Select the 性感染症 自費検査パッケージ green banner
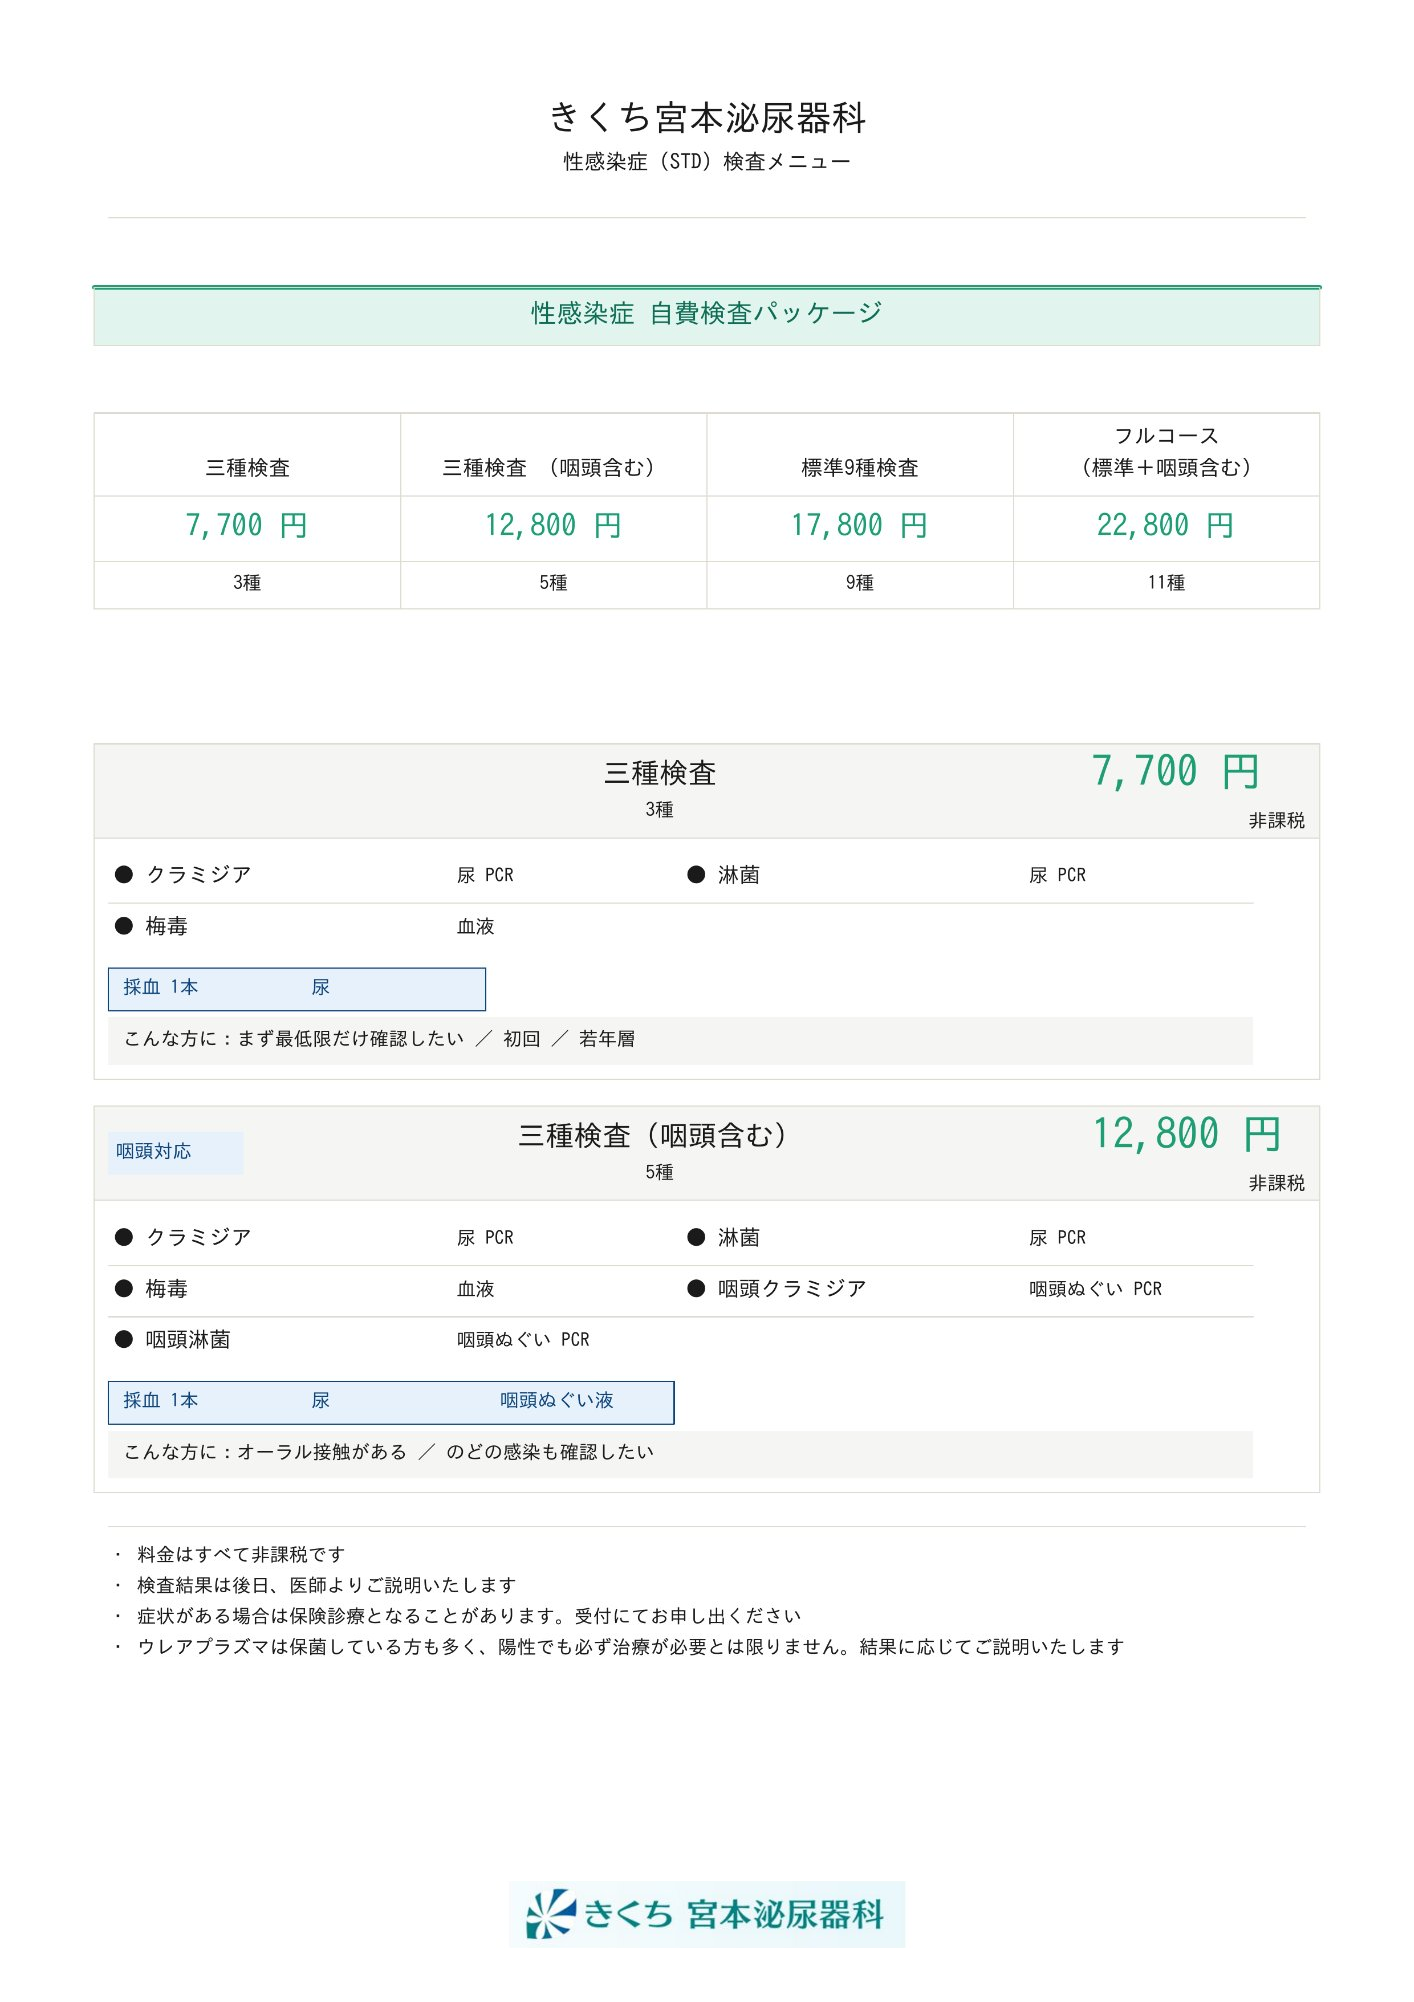The width and height of the screenshot is (1414, 2002). pyautogui.click(x=706, y=314)
